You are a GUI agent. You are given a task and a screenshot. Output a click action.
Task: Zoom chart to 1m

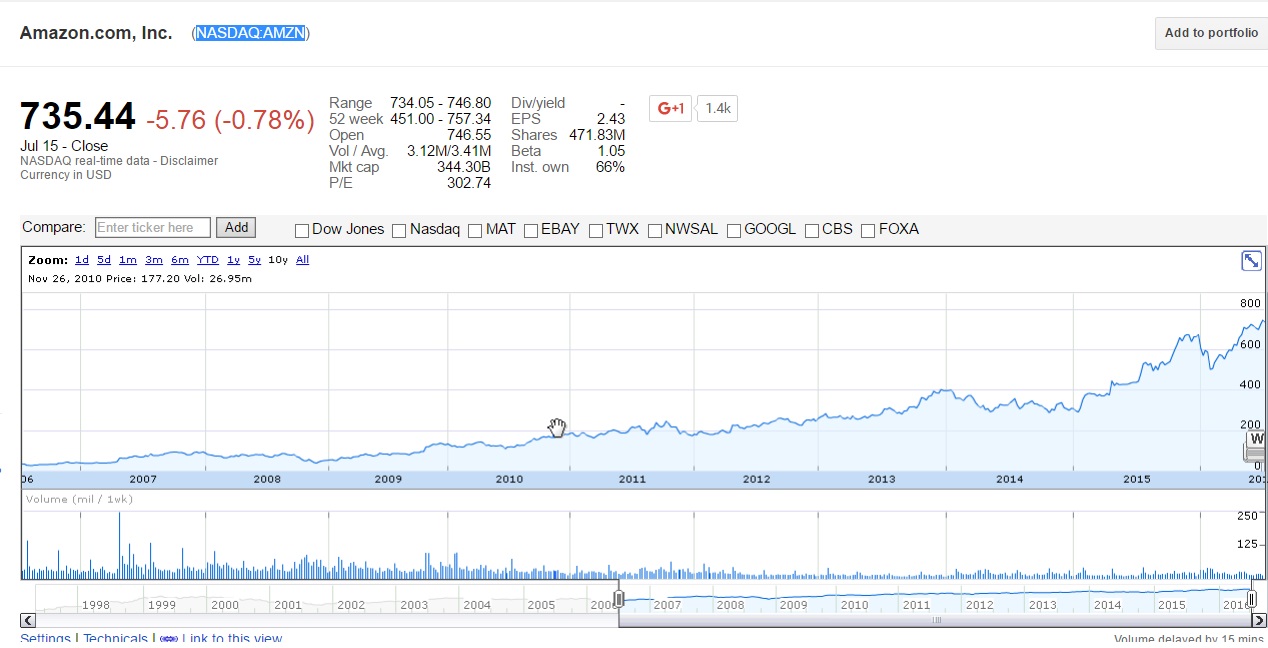128,260
